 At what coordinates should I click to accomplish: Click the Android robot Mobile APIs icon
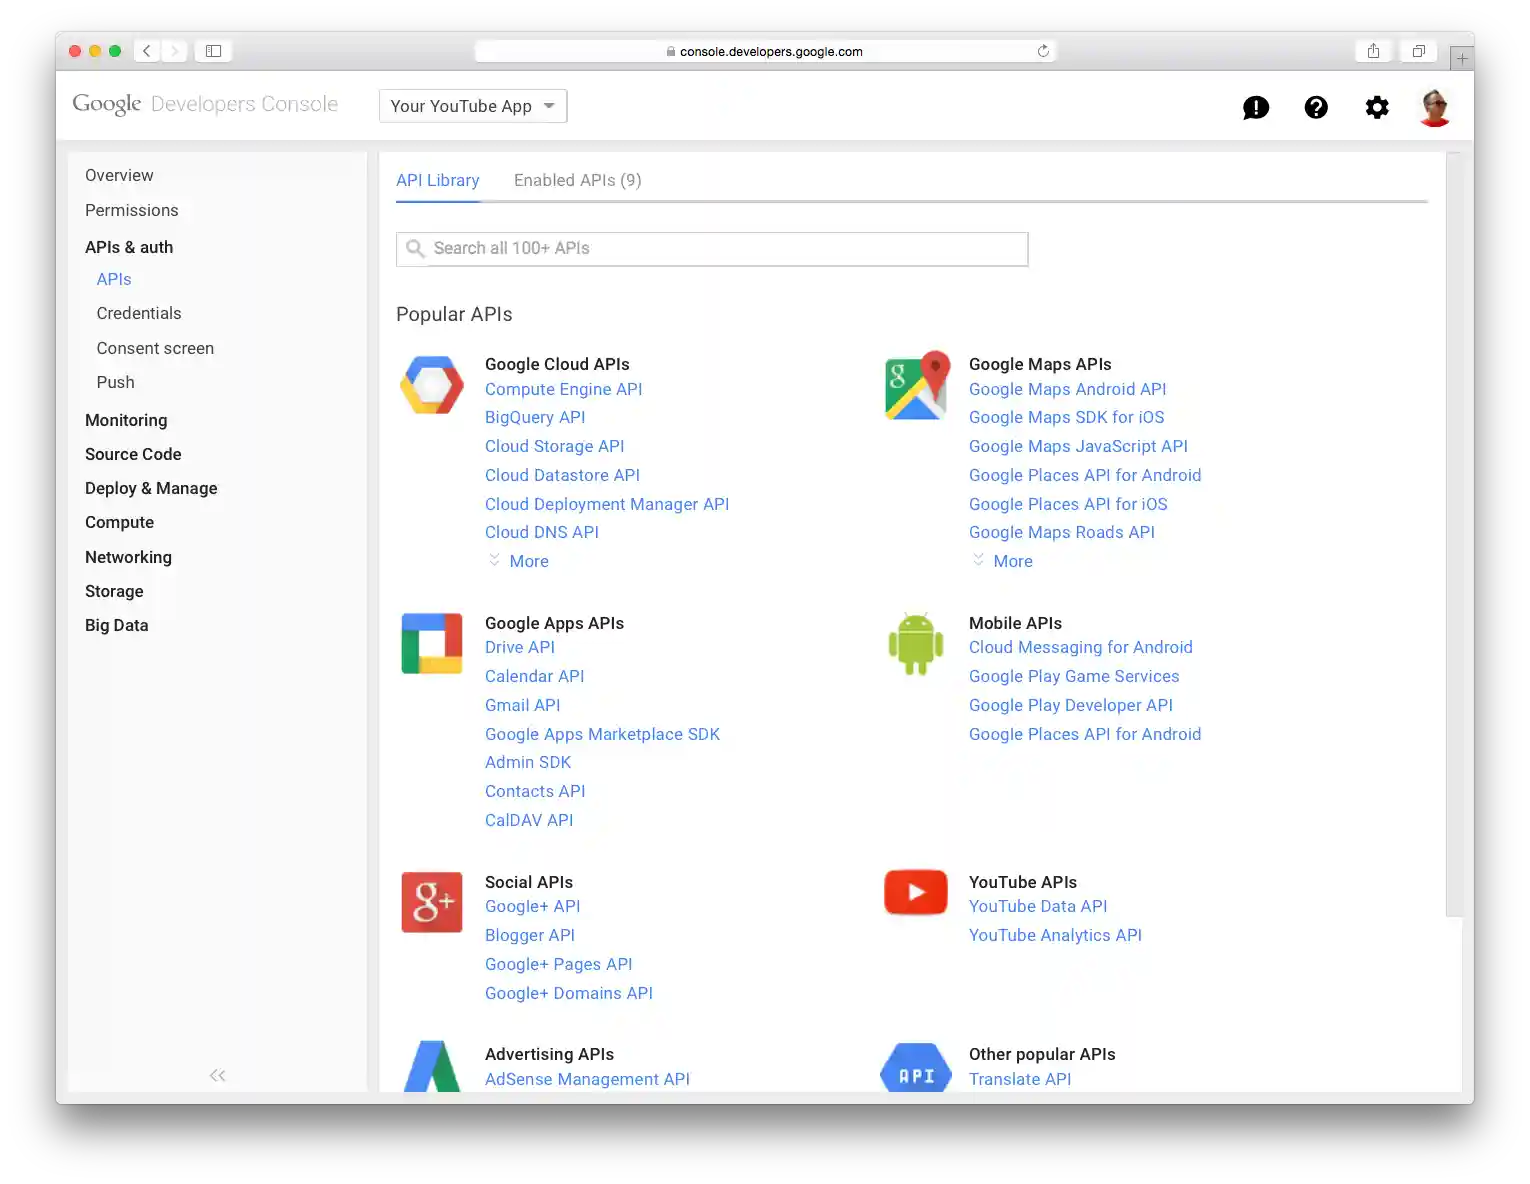916,644
